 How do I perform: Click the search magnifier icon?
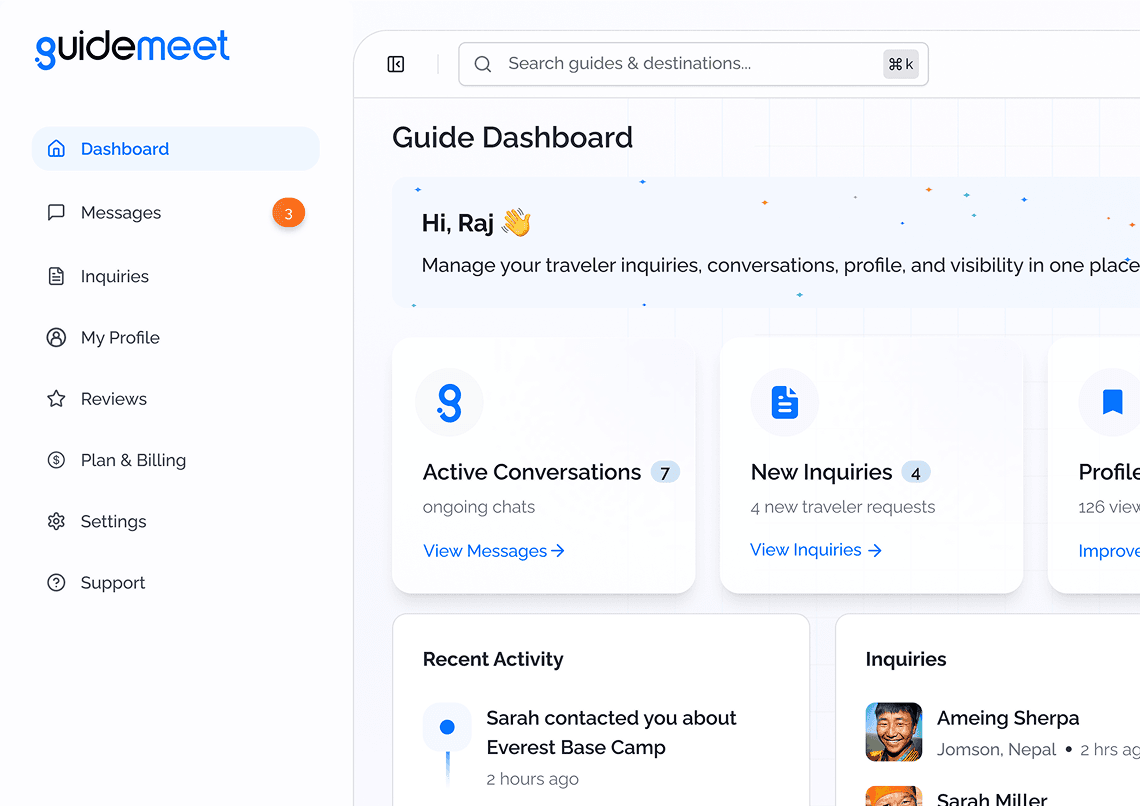482,64
